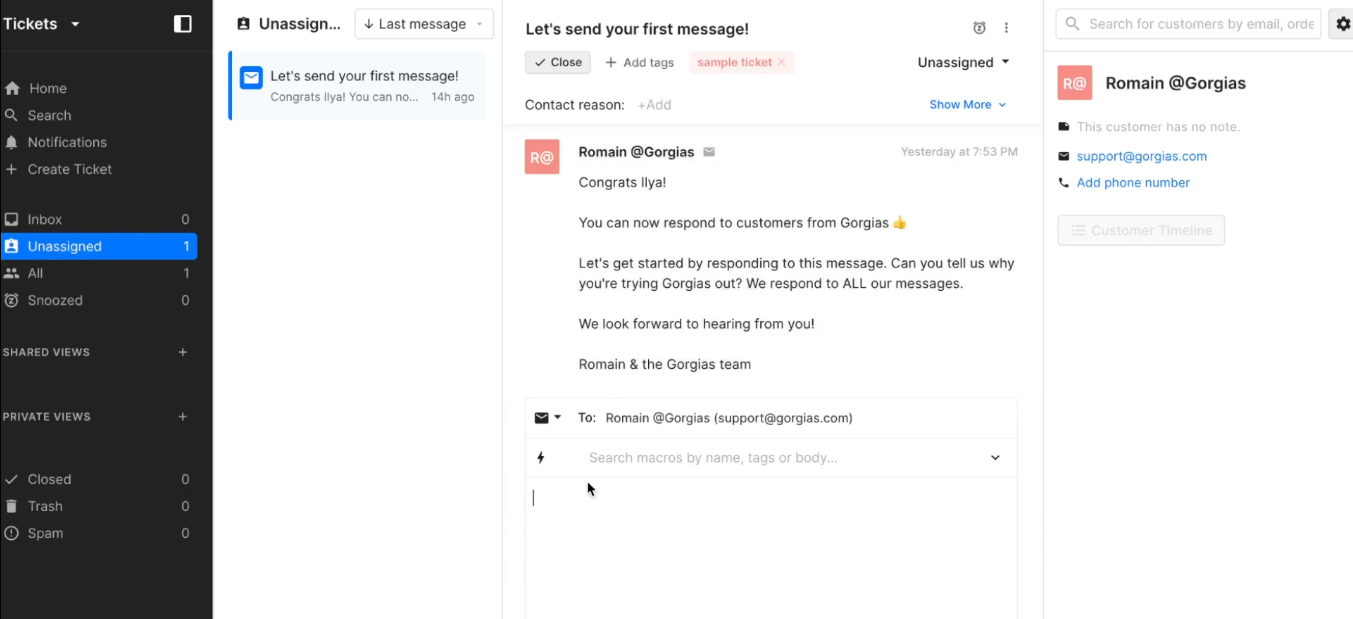Click customer name Romain @Gorgias in panel

1176,83
